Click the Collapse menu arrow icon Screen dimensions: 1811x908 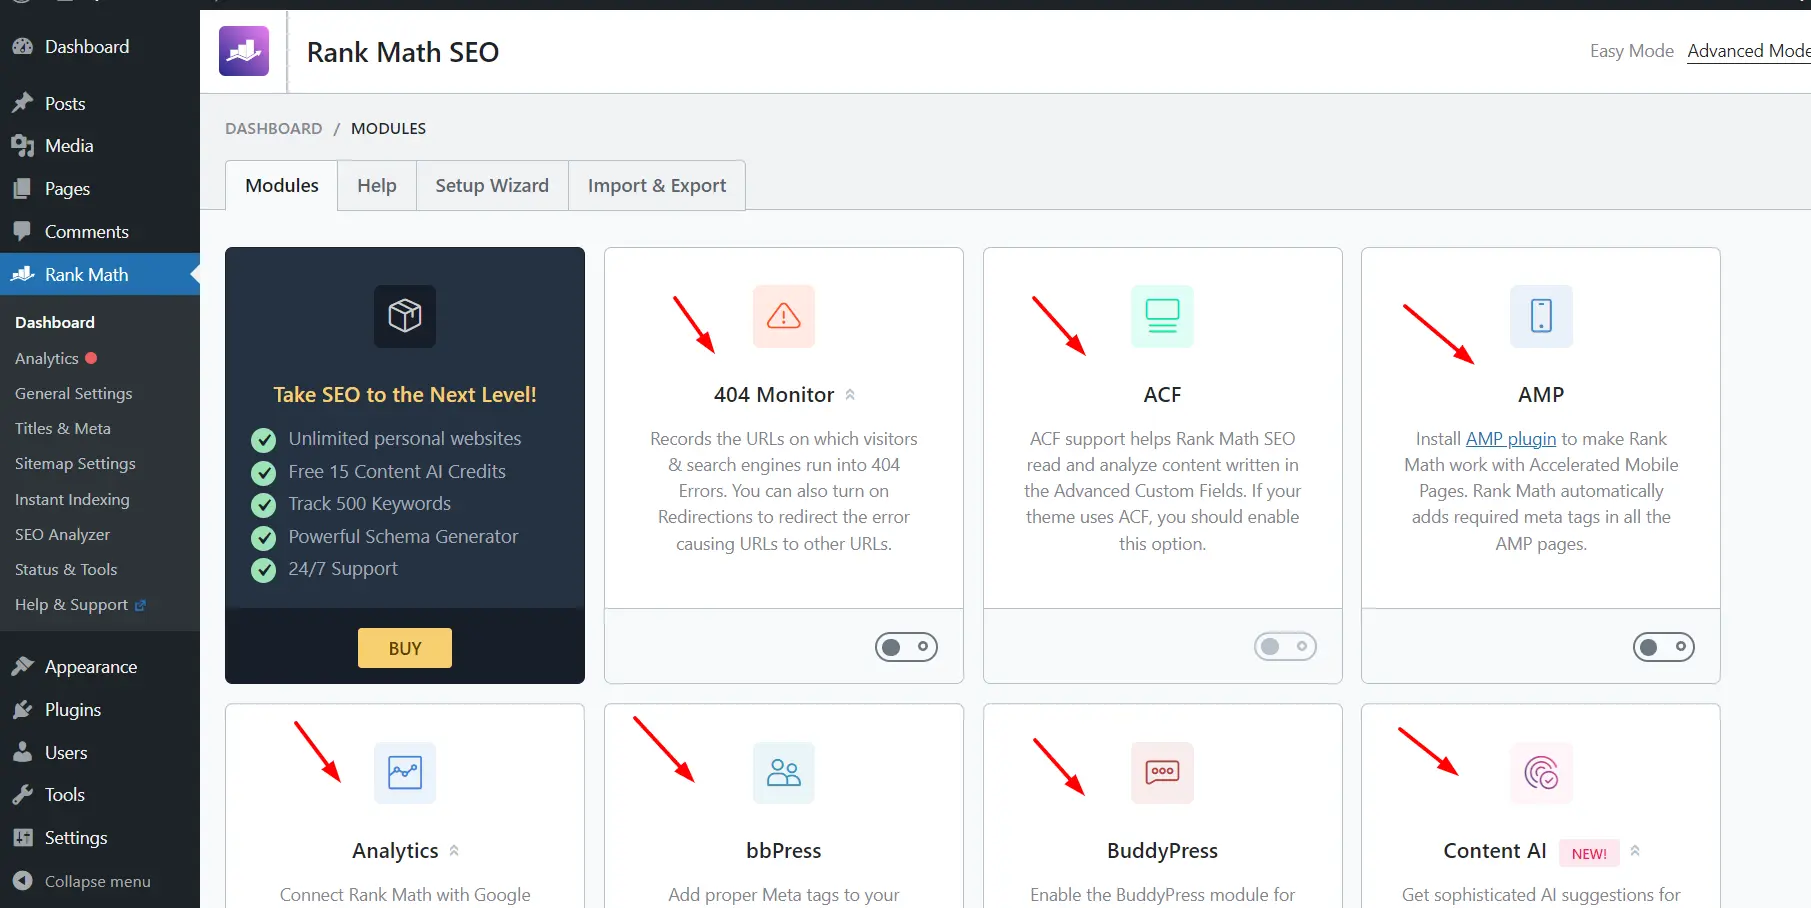click(22, 881)
